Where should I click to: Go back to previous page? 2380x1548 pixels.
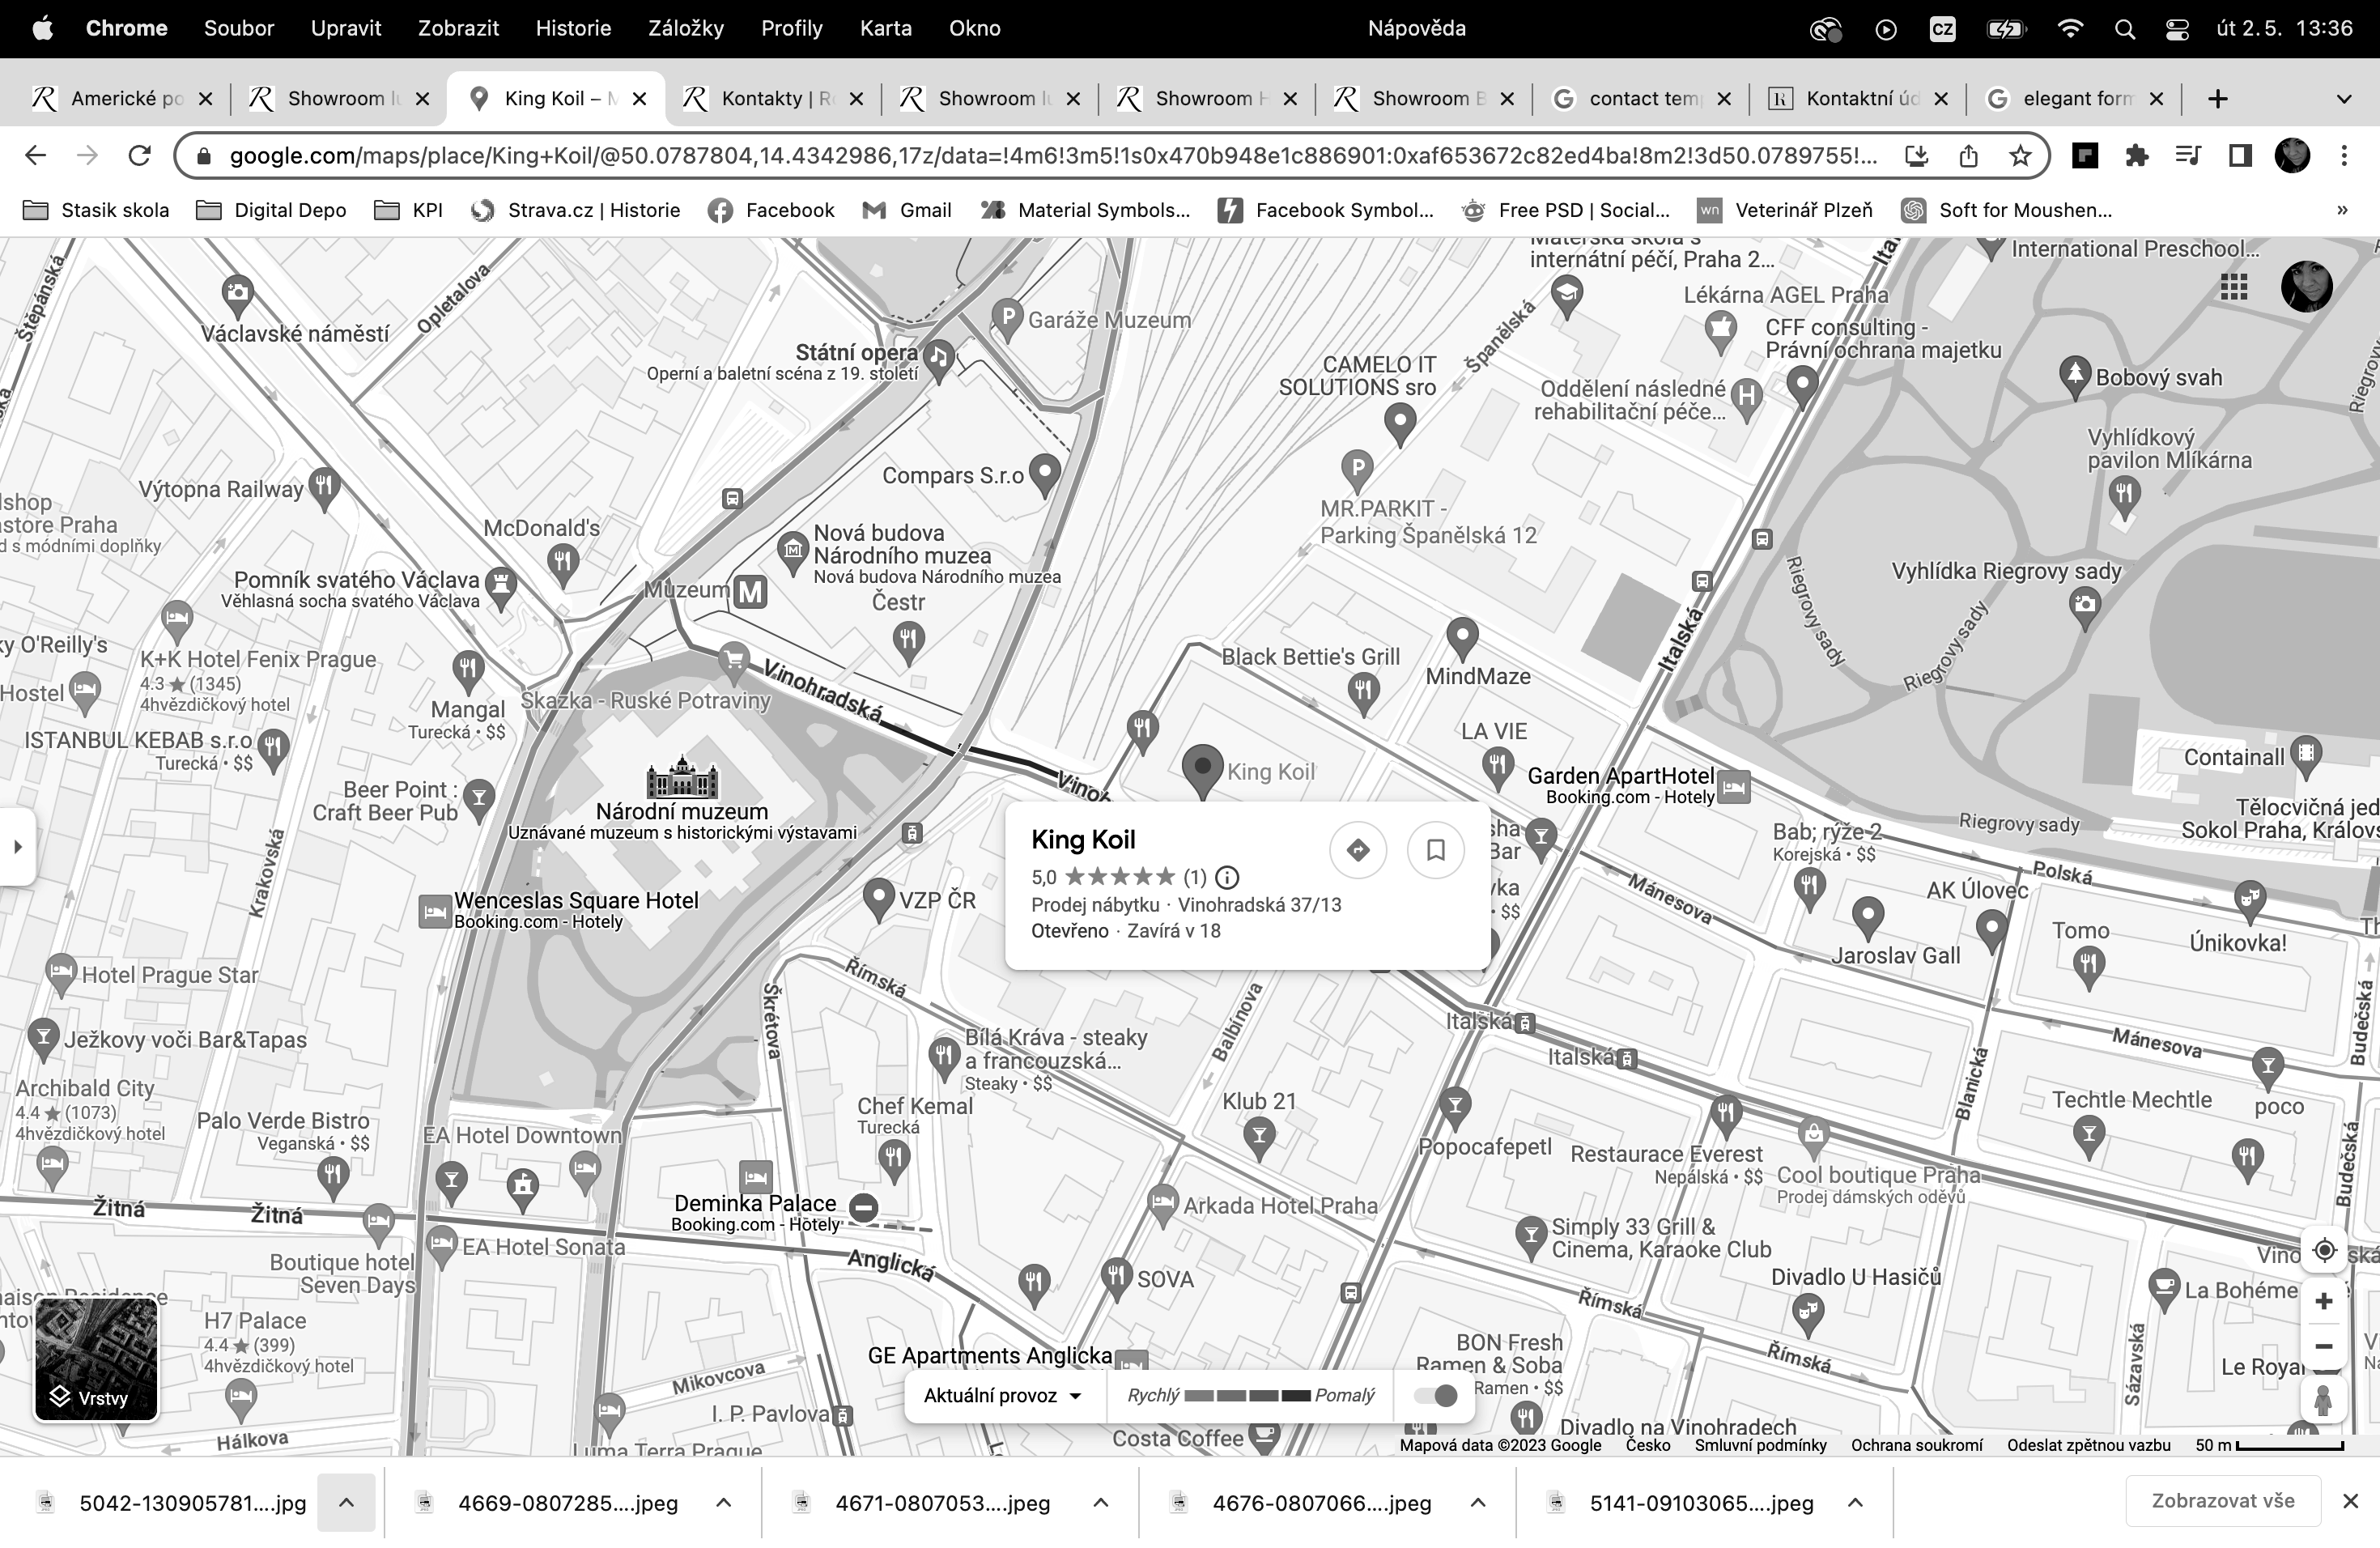click(x=36, y=156)
